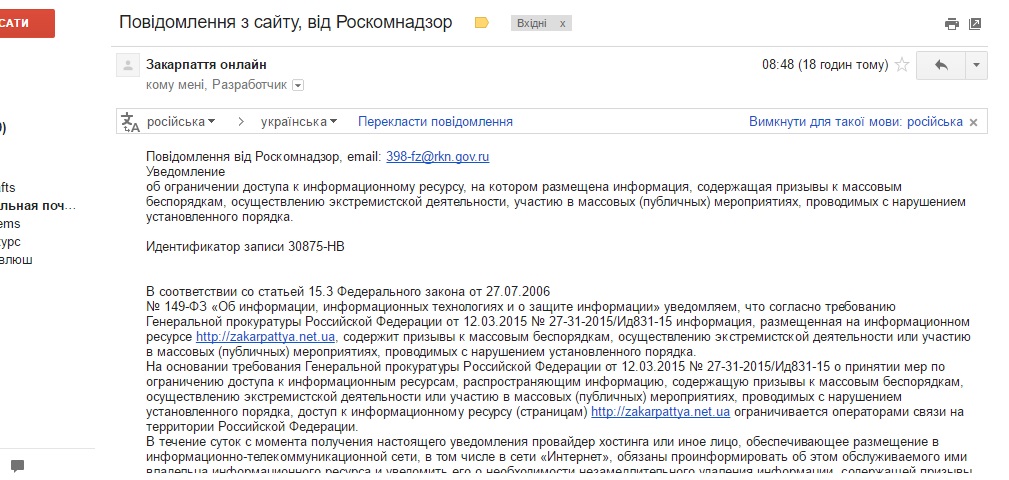Open target language dropdown українська
The image size is (1009, 480).
click(298, 122)
